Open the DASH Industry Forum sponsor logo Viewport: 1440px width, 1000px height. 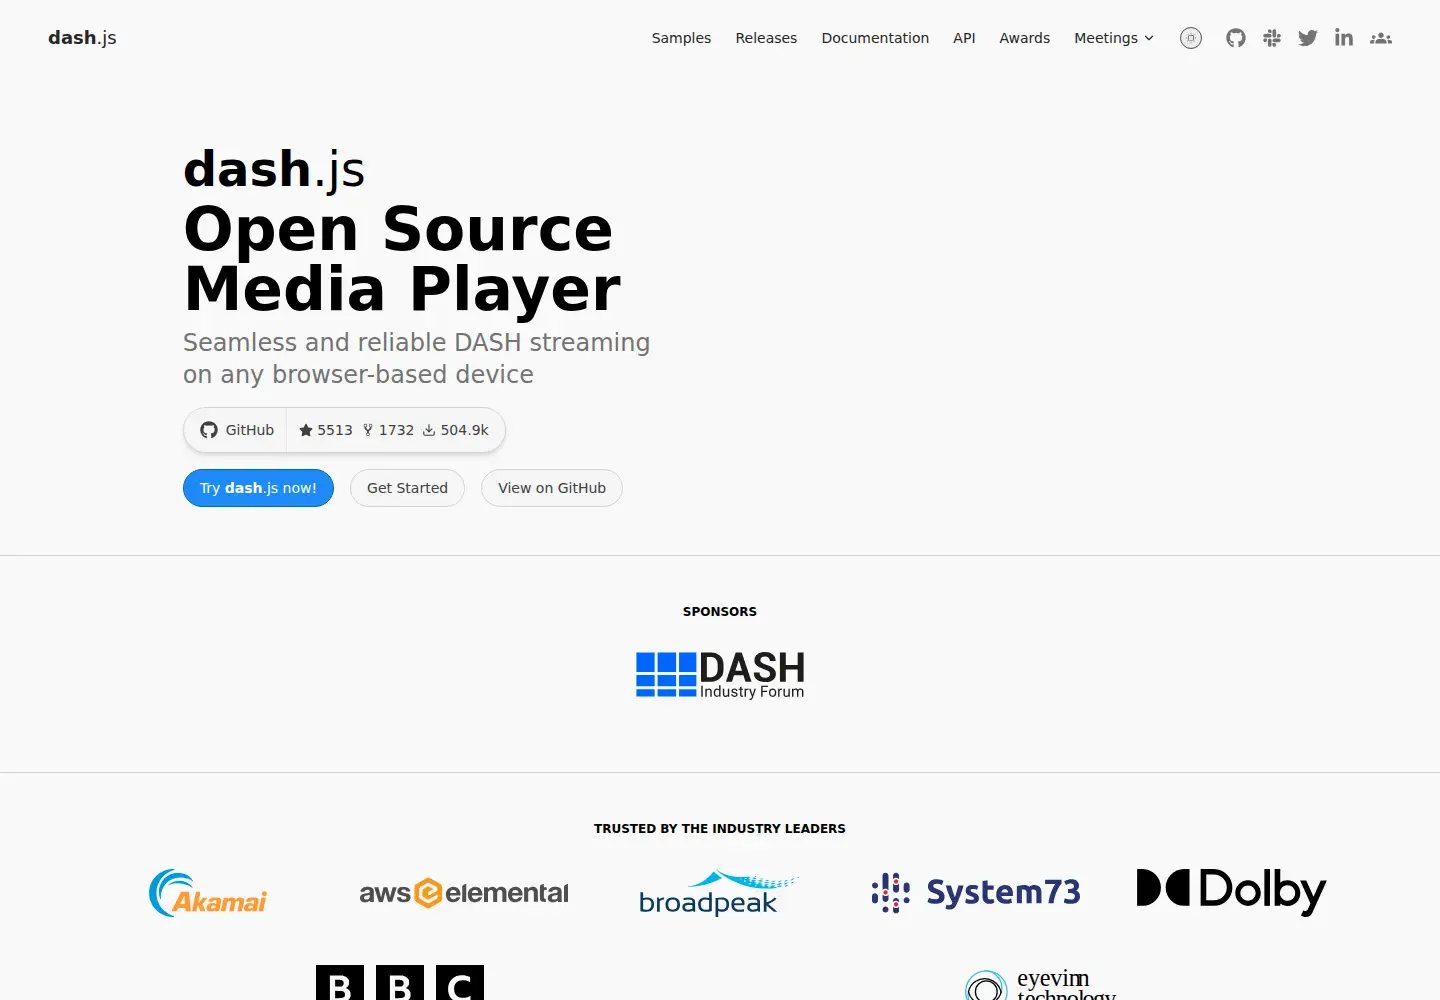coord(720,675)
